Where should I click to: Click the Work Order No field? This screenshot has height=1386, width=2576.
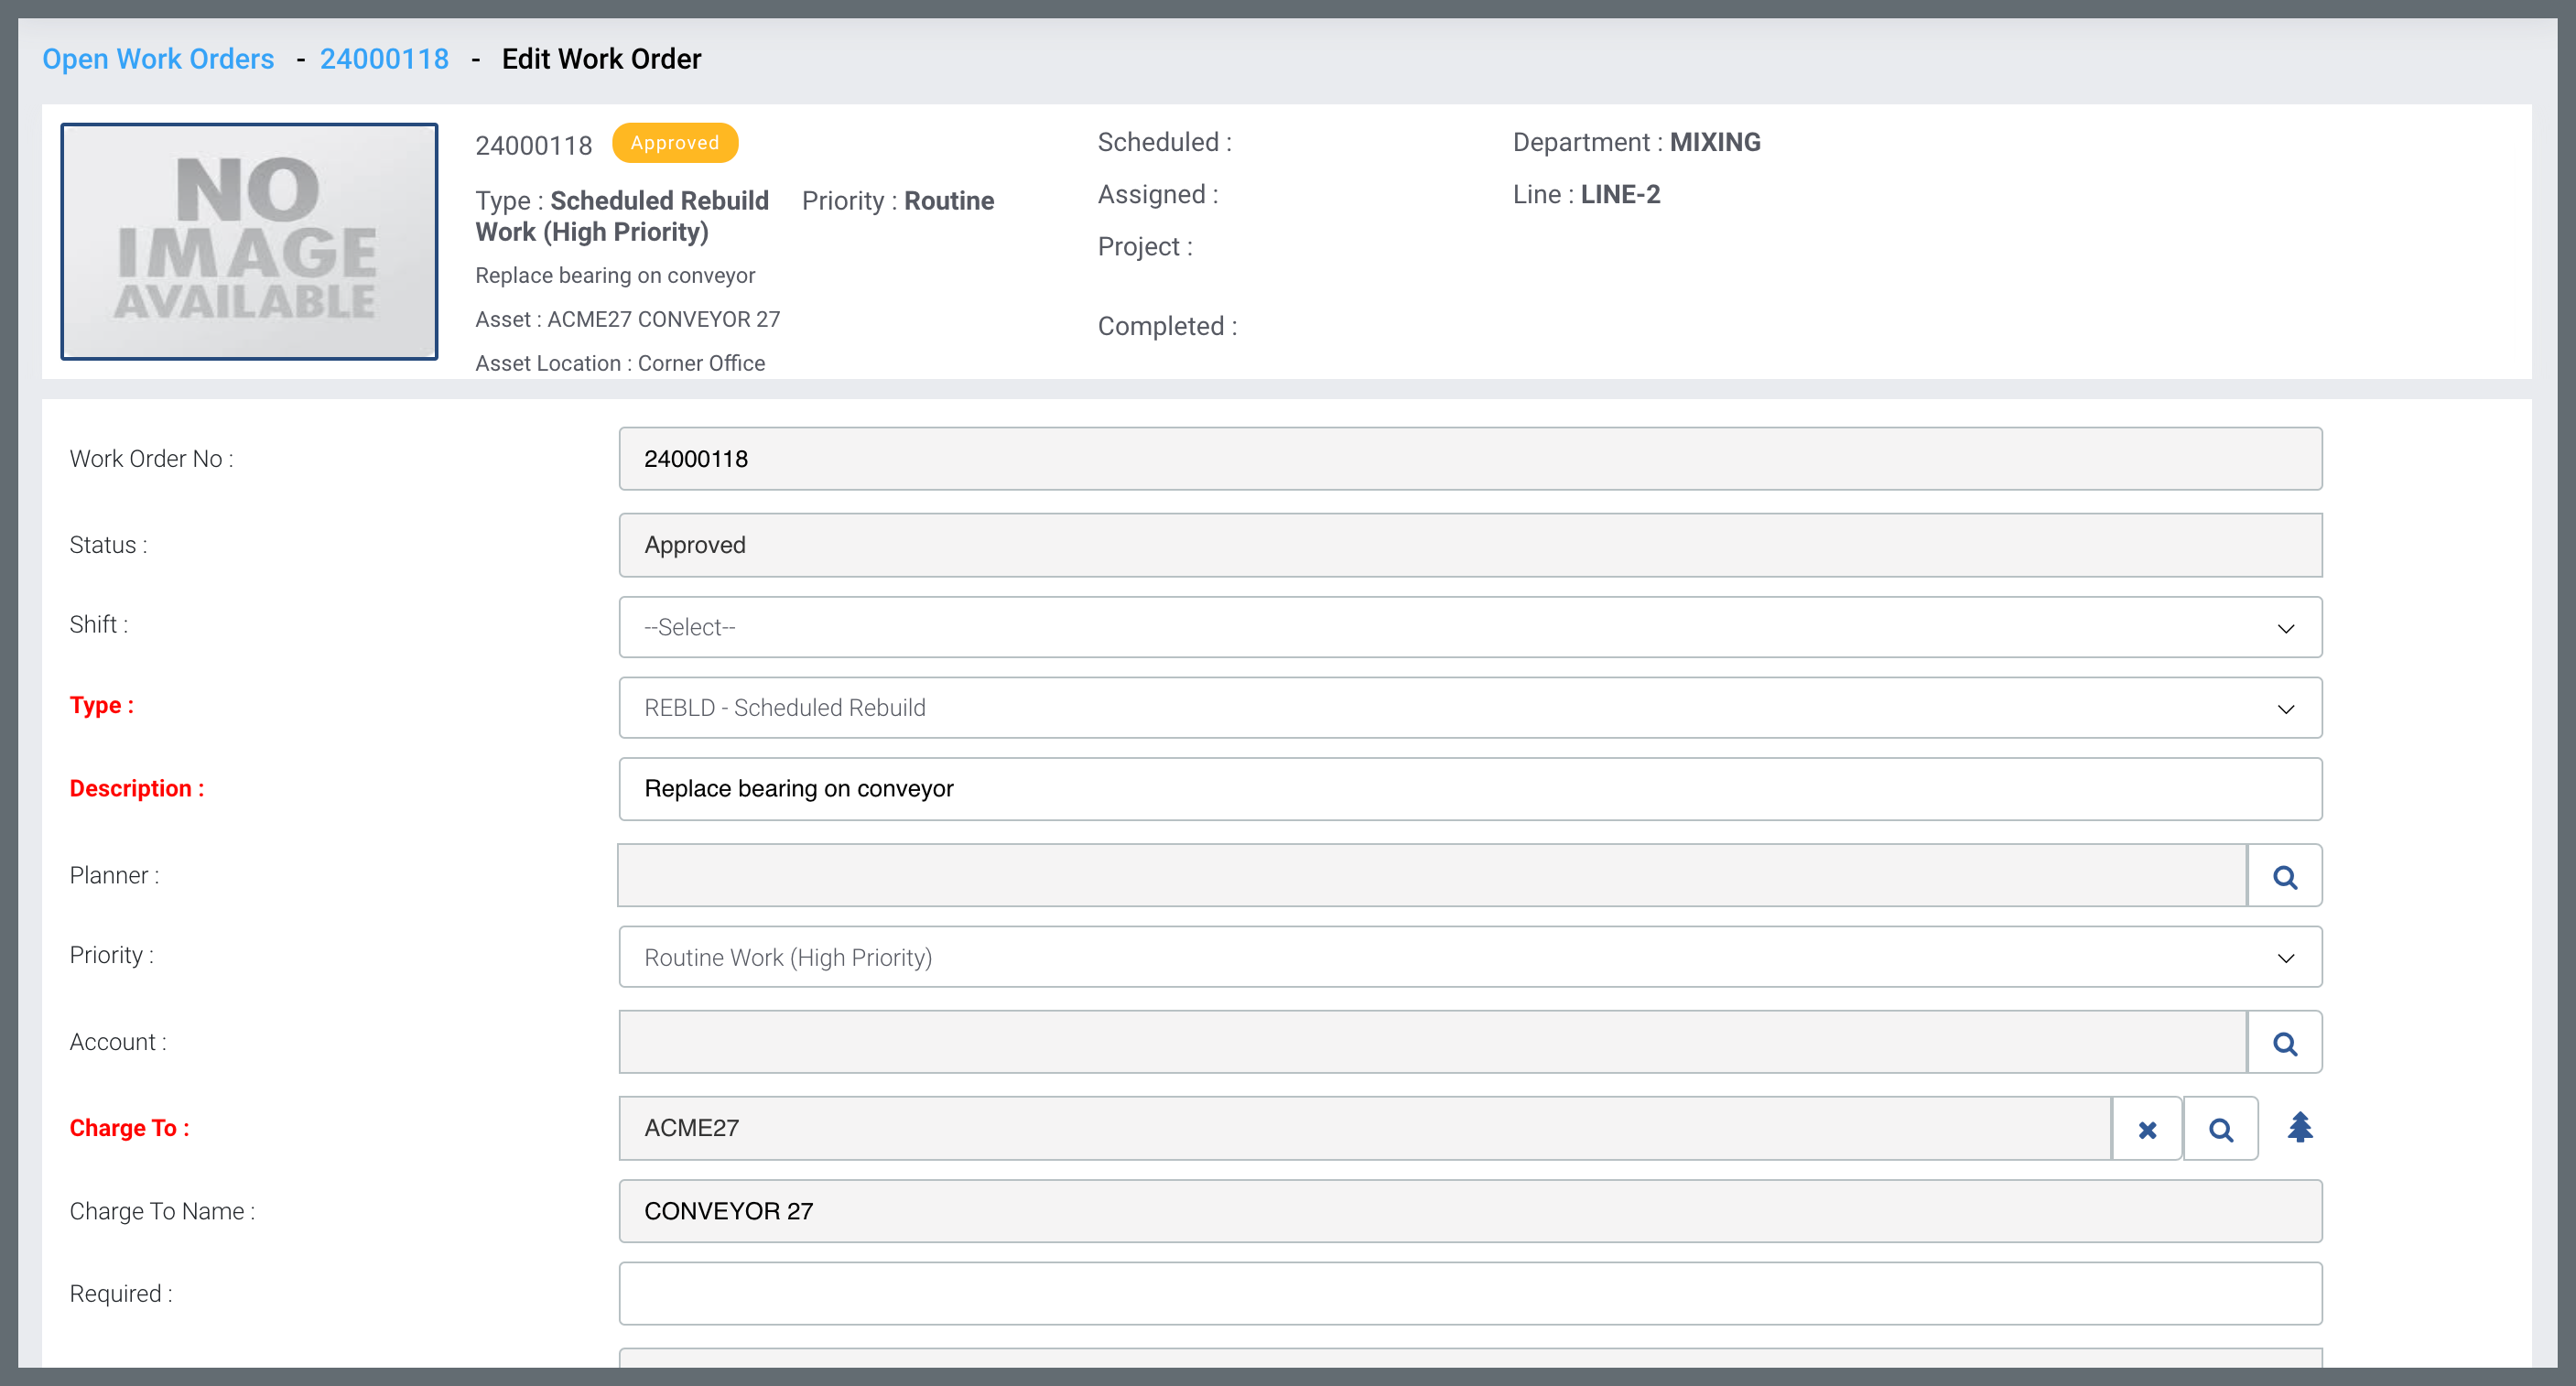click(1469, 459)
